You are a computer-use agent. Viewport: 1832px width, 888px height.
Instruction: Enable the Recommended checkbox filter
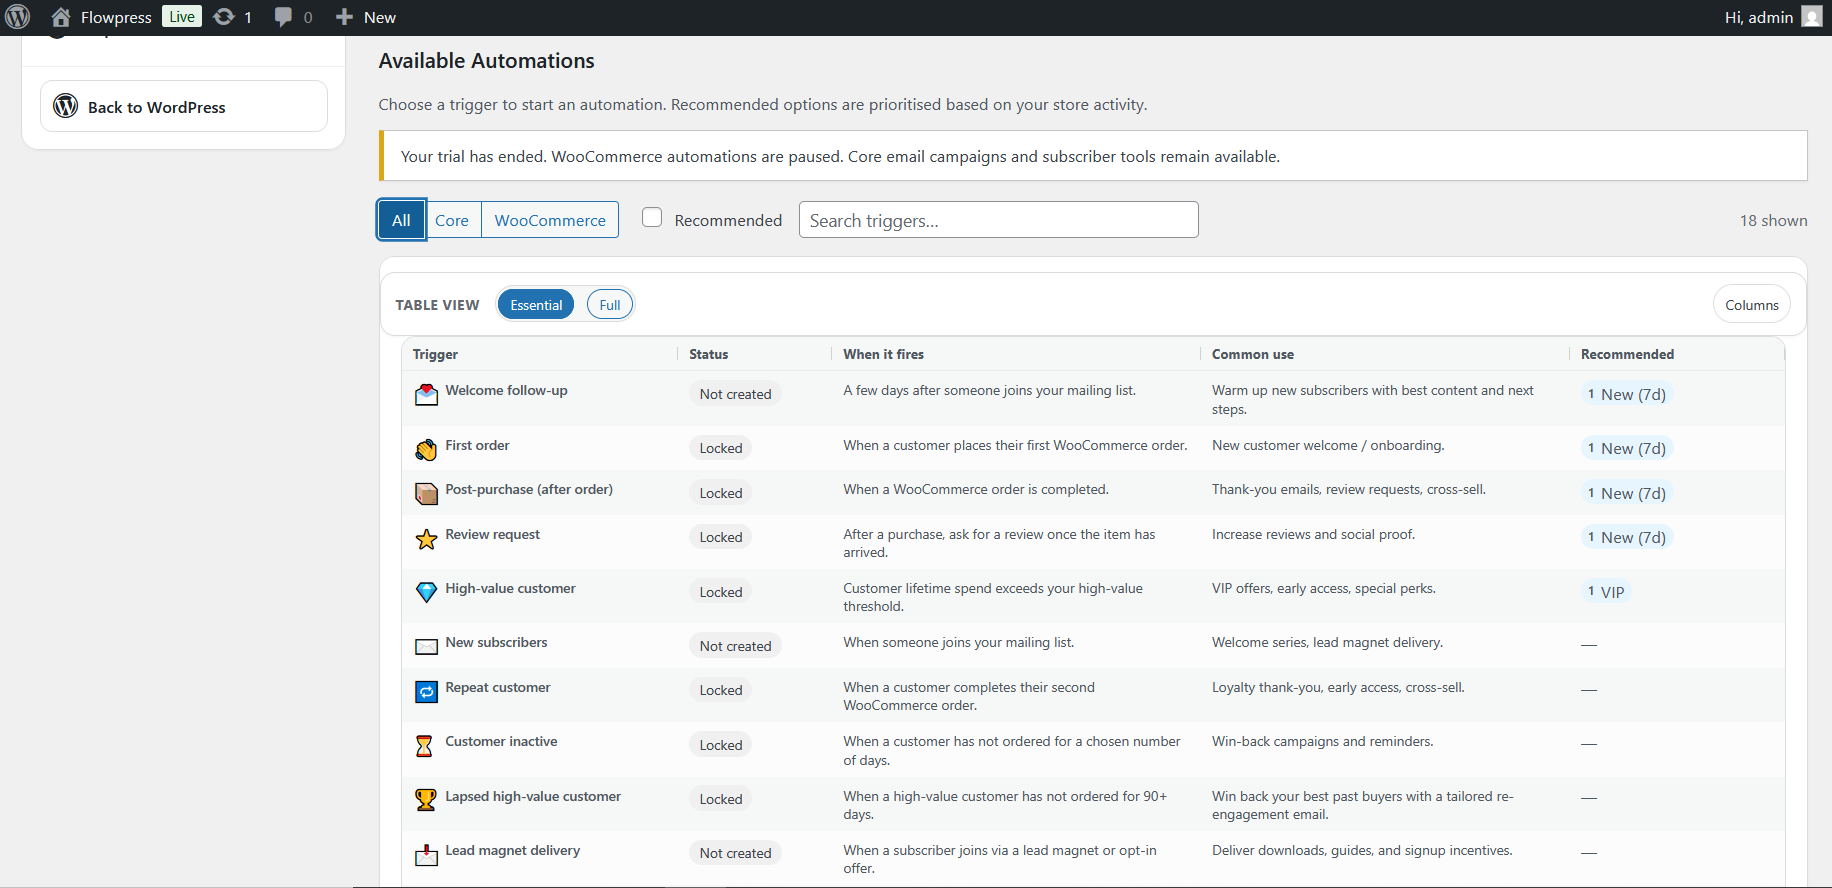652,217
